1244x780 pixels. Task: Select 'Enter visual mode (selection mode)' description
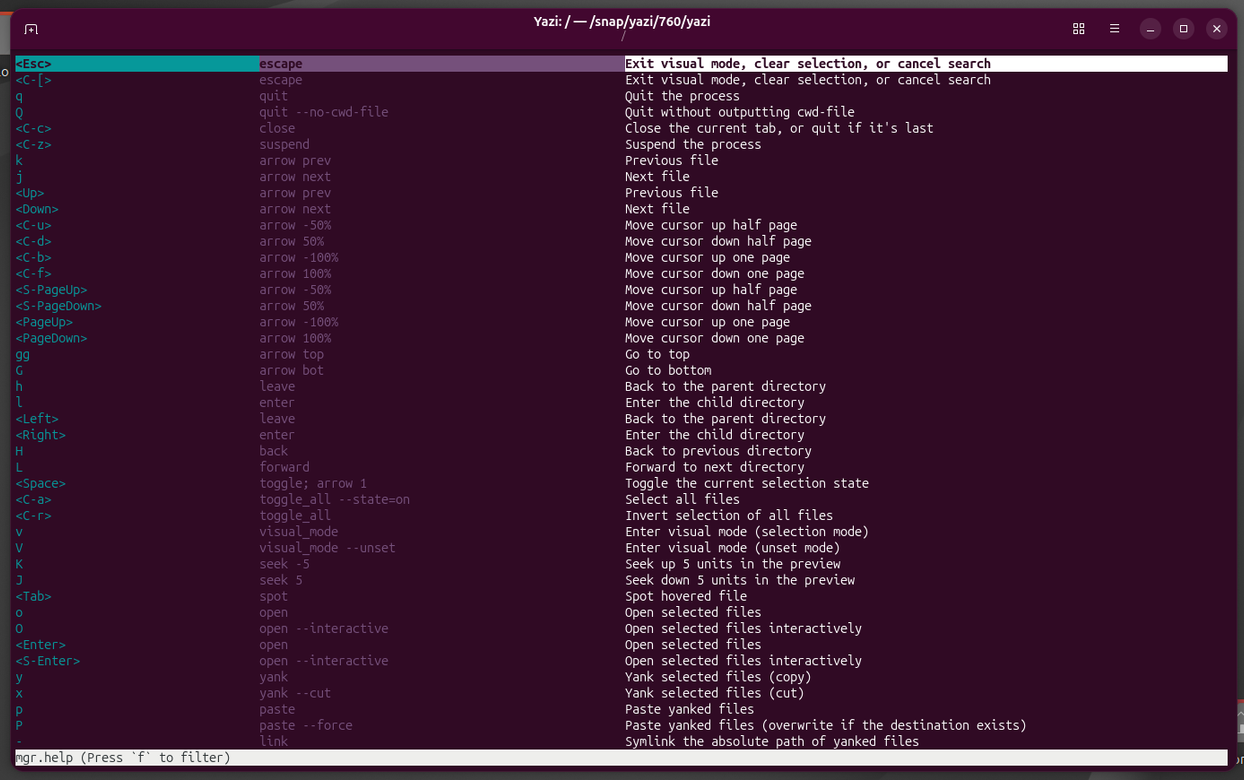pos(747,532)
